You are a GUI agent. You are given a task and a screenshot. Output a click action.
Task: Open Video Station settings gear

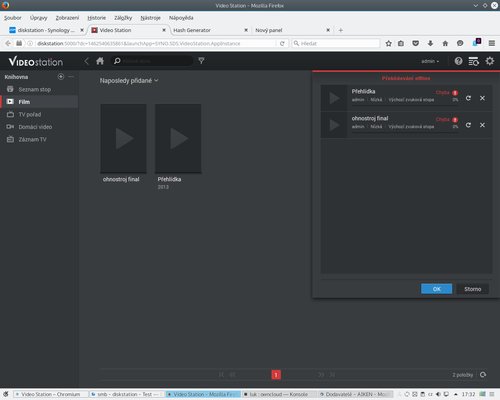[x=490, y=61]
